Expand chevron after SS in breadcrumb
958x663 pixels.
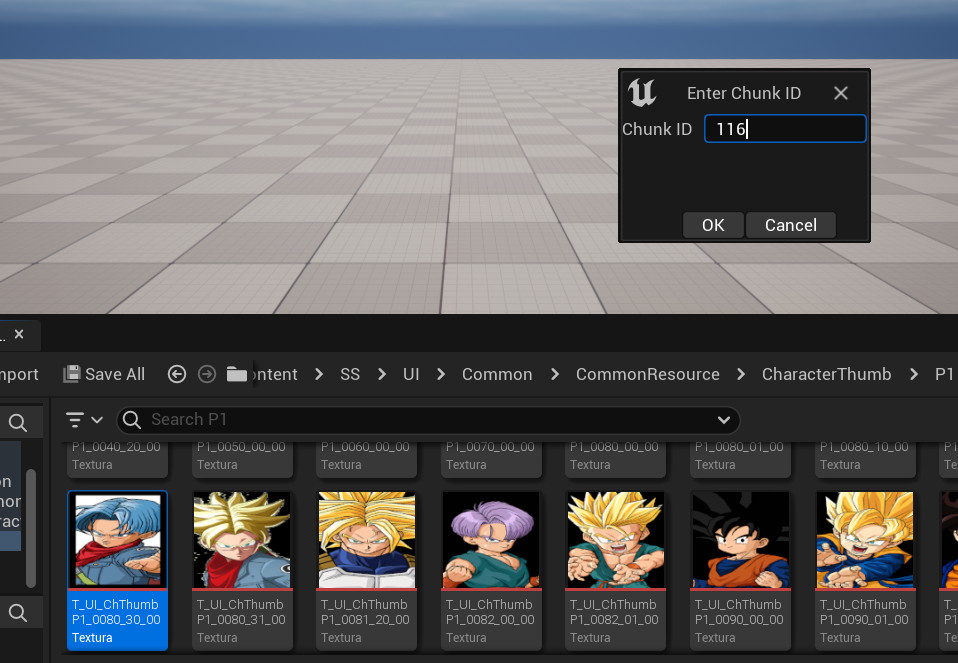point(382,374)
